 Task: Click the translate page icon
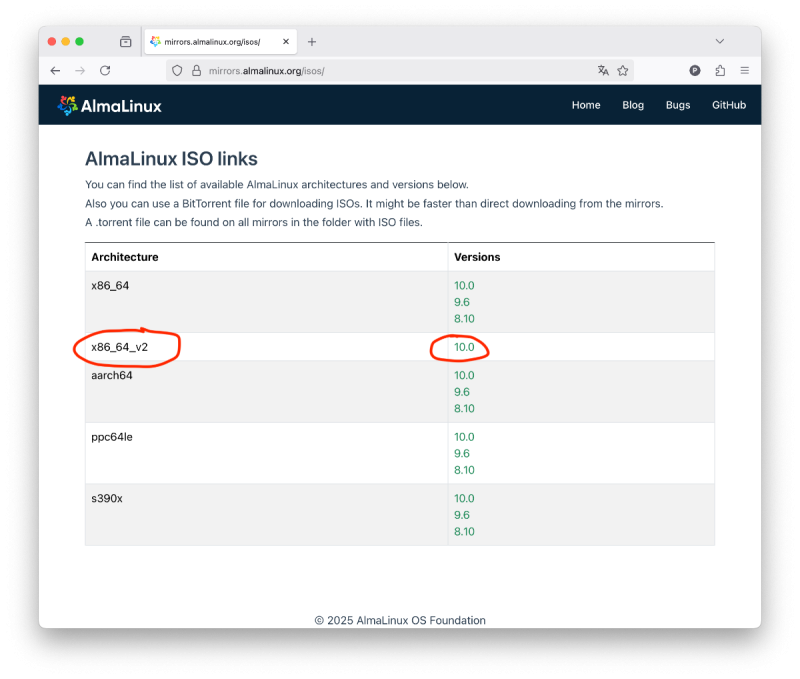(x=603, y=71)
